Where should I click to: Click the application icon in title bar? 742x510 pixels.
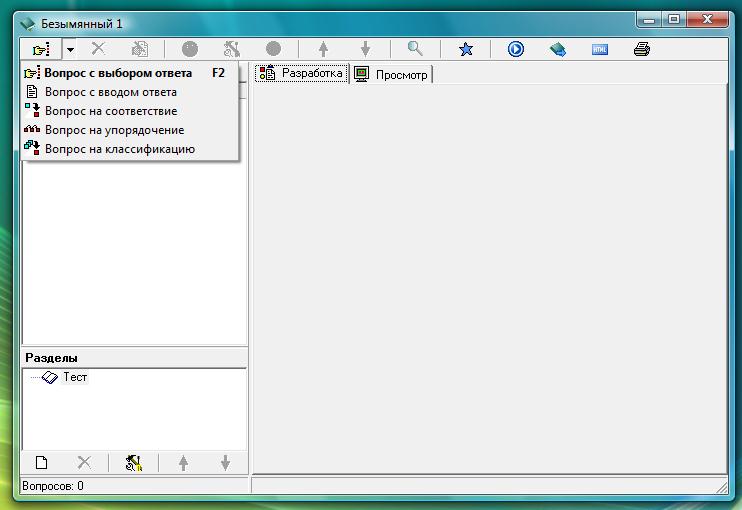[x=27, y=24]
